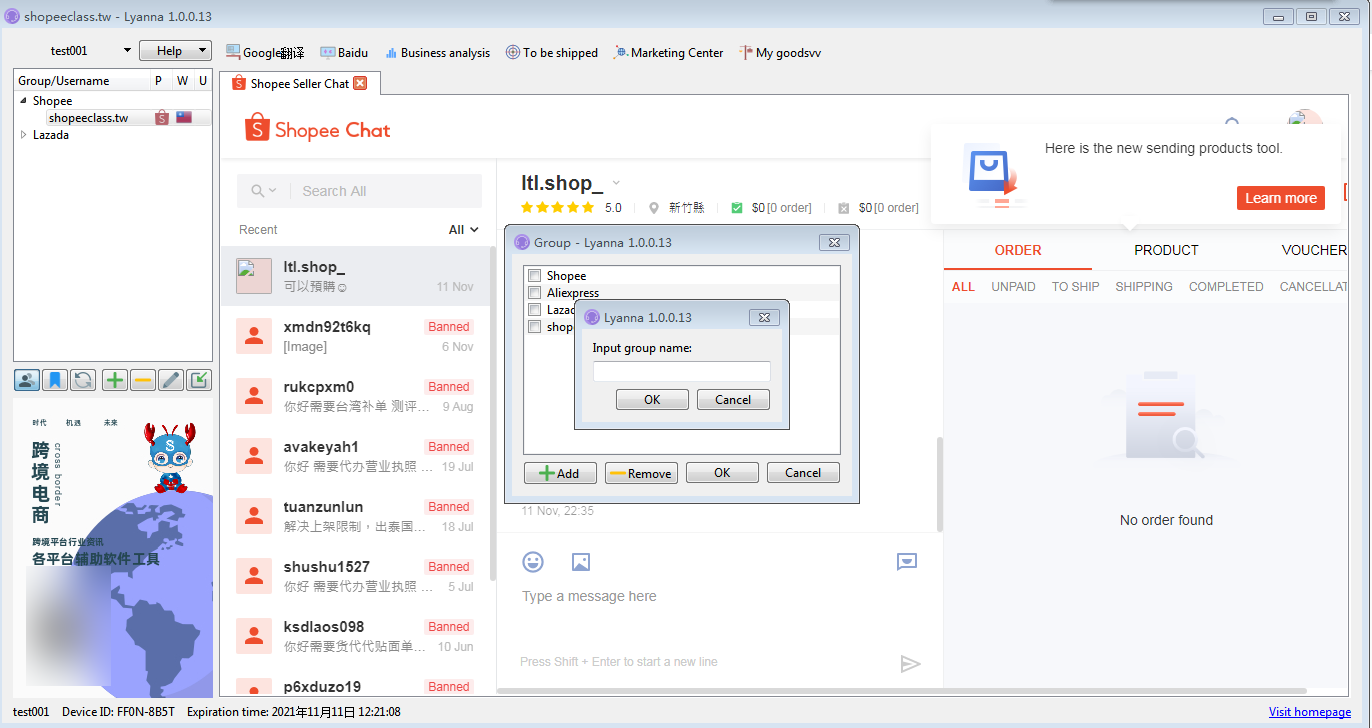The width and height of the screenshot is (1372, 728).
Task: Click the Type a message here box
Action: coord(720,596)
